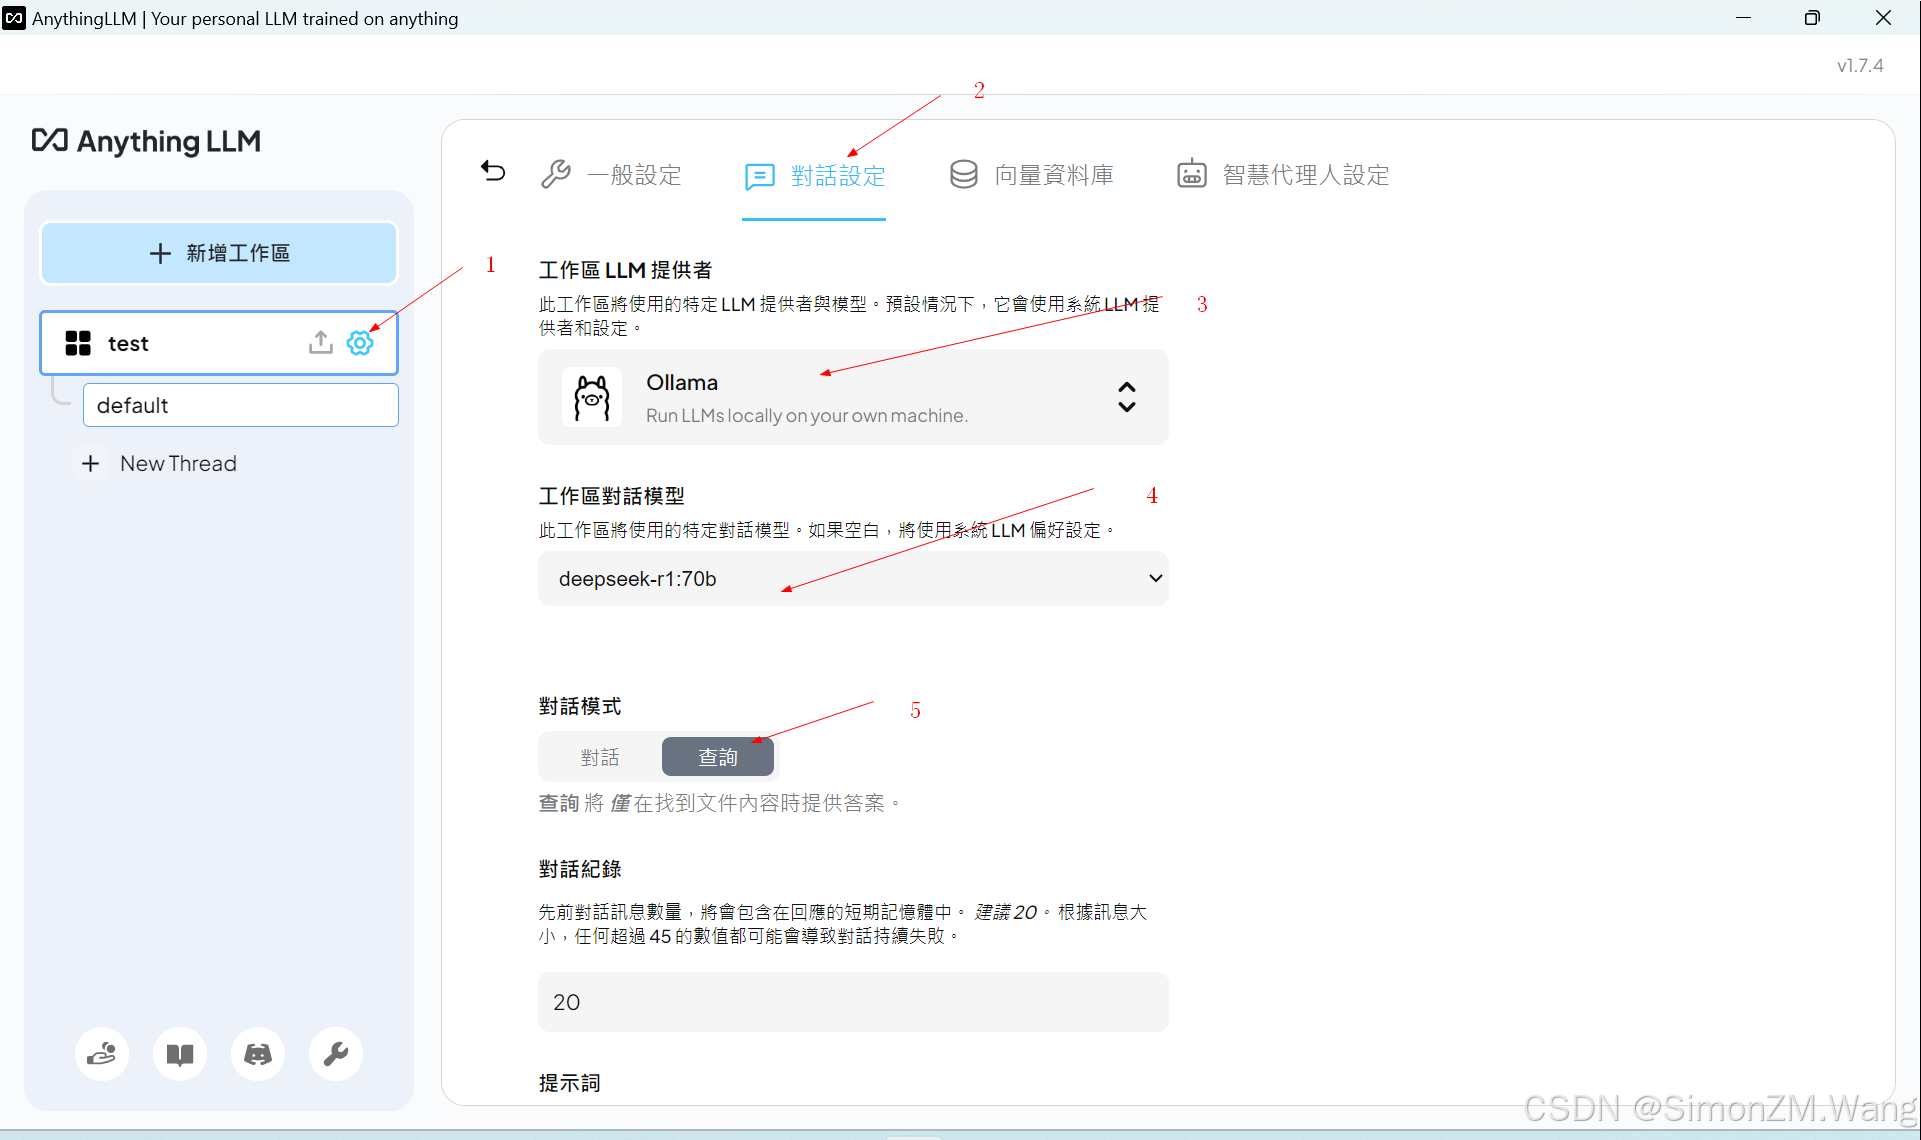1921x1140 pixels.
Task: Open the 智慧代理人設定 tab
Action: click(x=1283, y=175)
